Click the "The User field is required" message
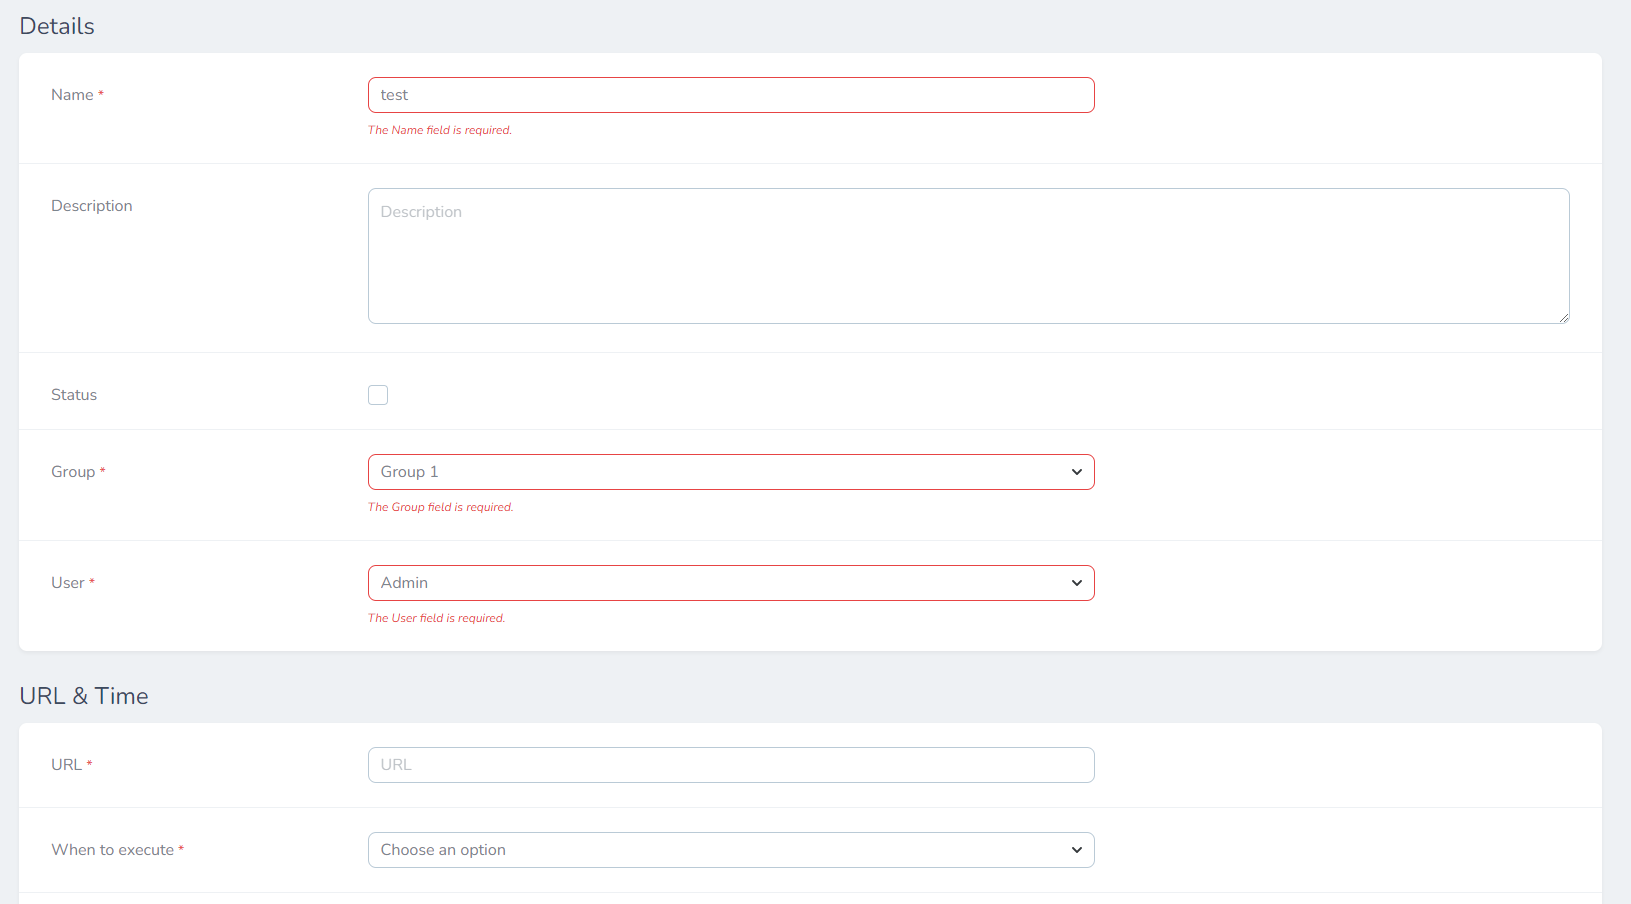Viewport: 1631px width, 904px height. [x=436, y=618]
